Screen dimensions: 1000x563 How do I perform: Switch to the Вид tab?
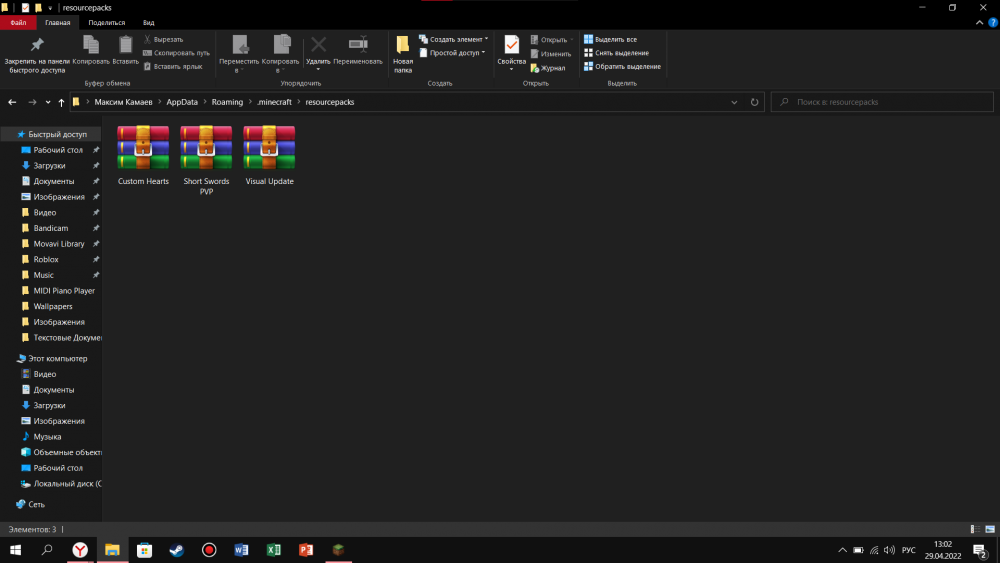149,22
